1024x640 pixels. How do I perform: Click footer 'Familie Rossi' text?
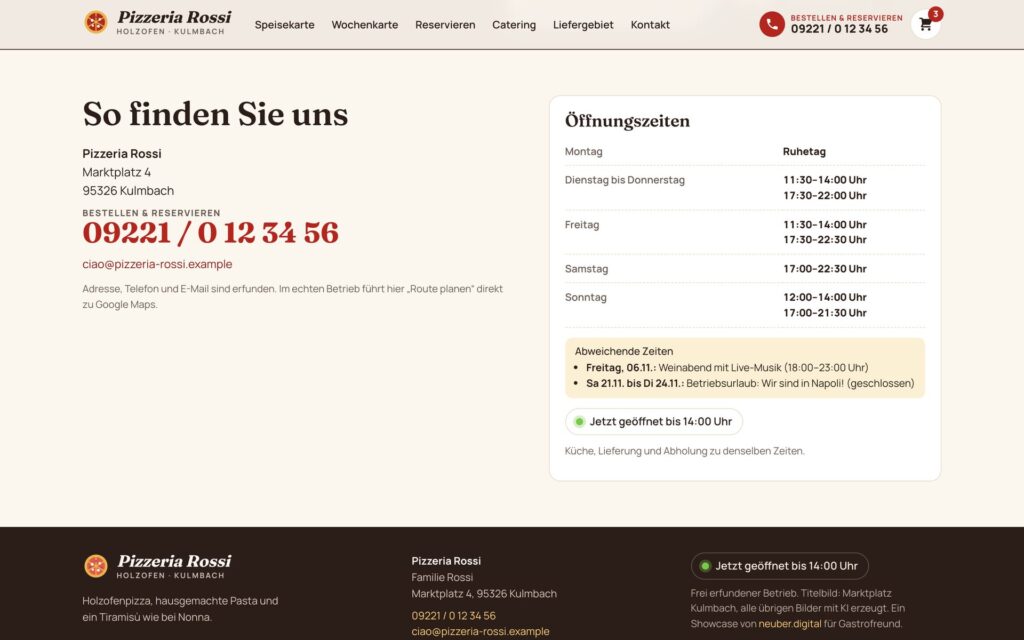click(x=442, y=577)
